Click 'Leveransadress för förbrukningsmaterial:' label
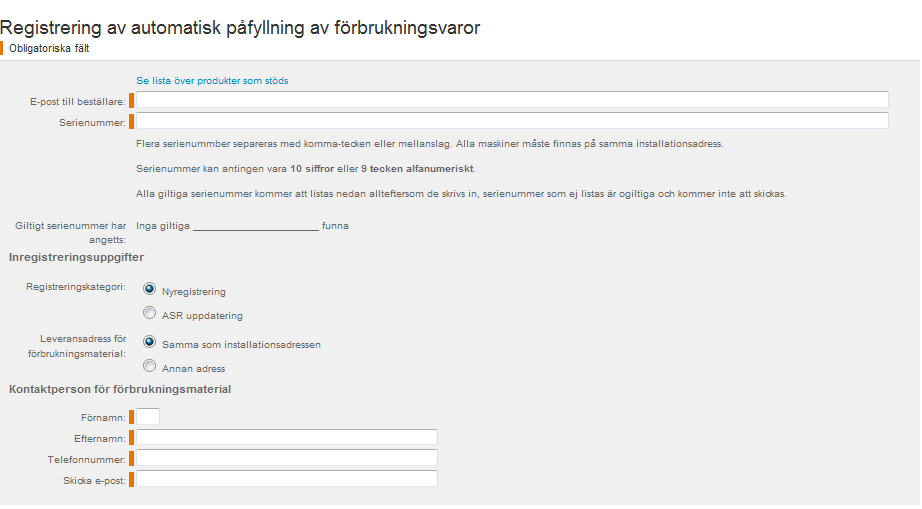 pyautogui.click(x=77, y=346)
